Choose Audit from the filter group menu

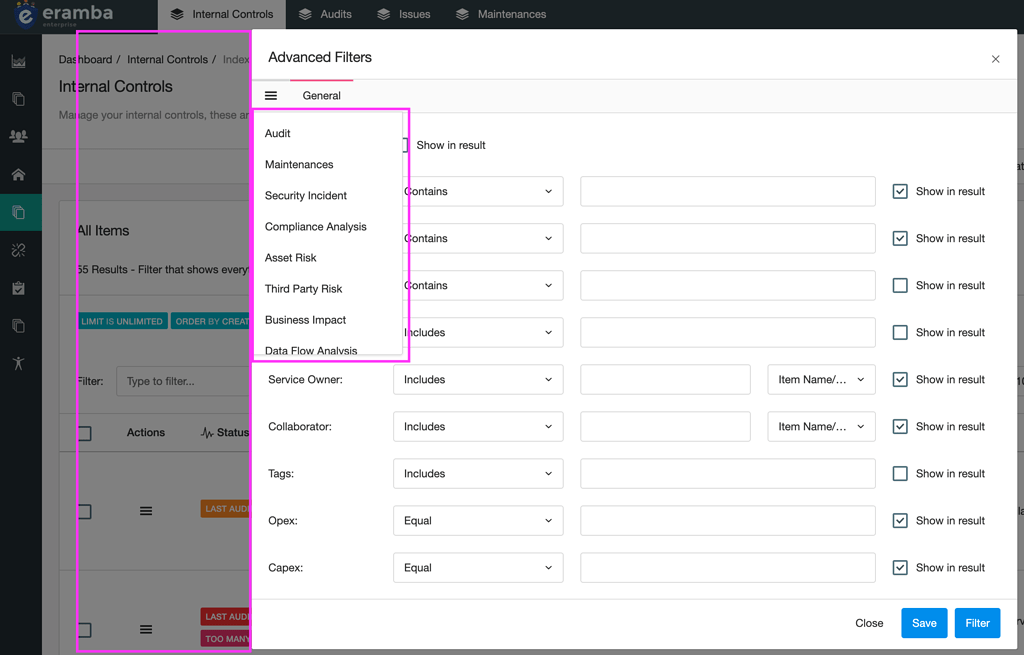278,133
